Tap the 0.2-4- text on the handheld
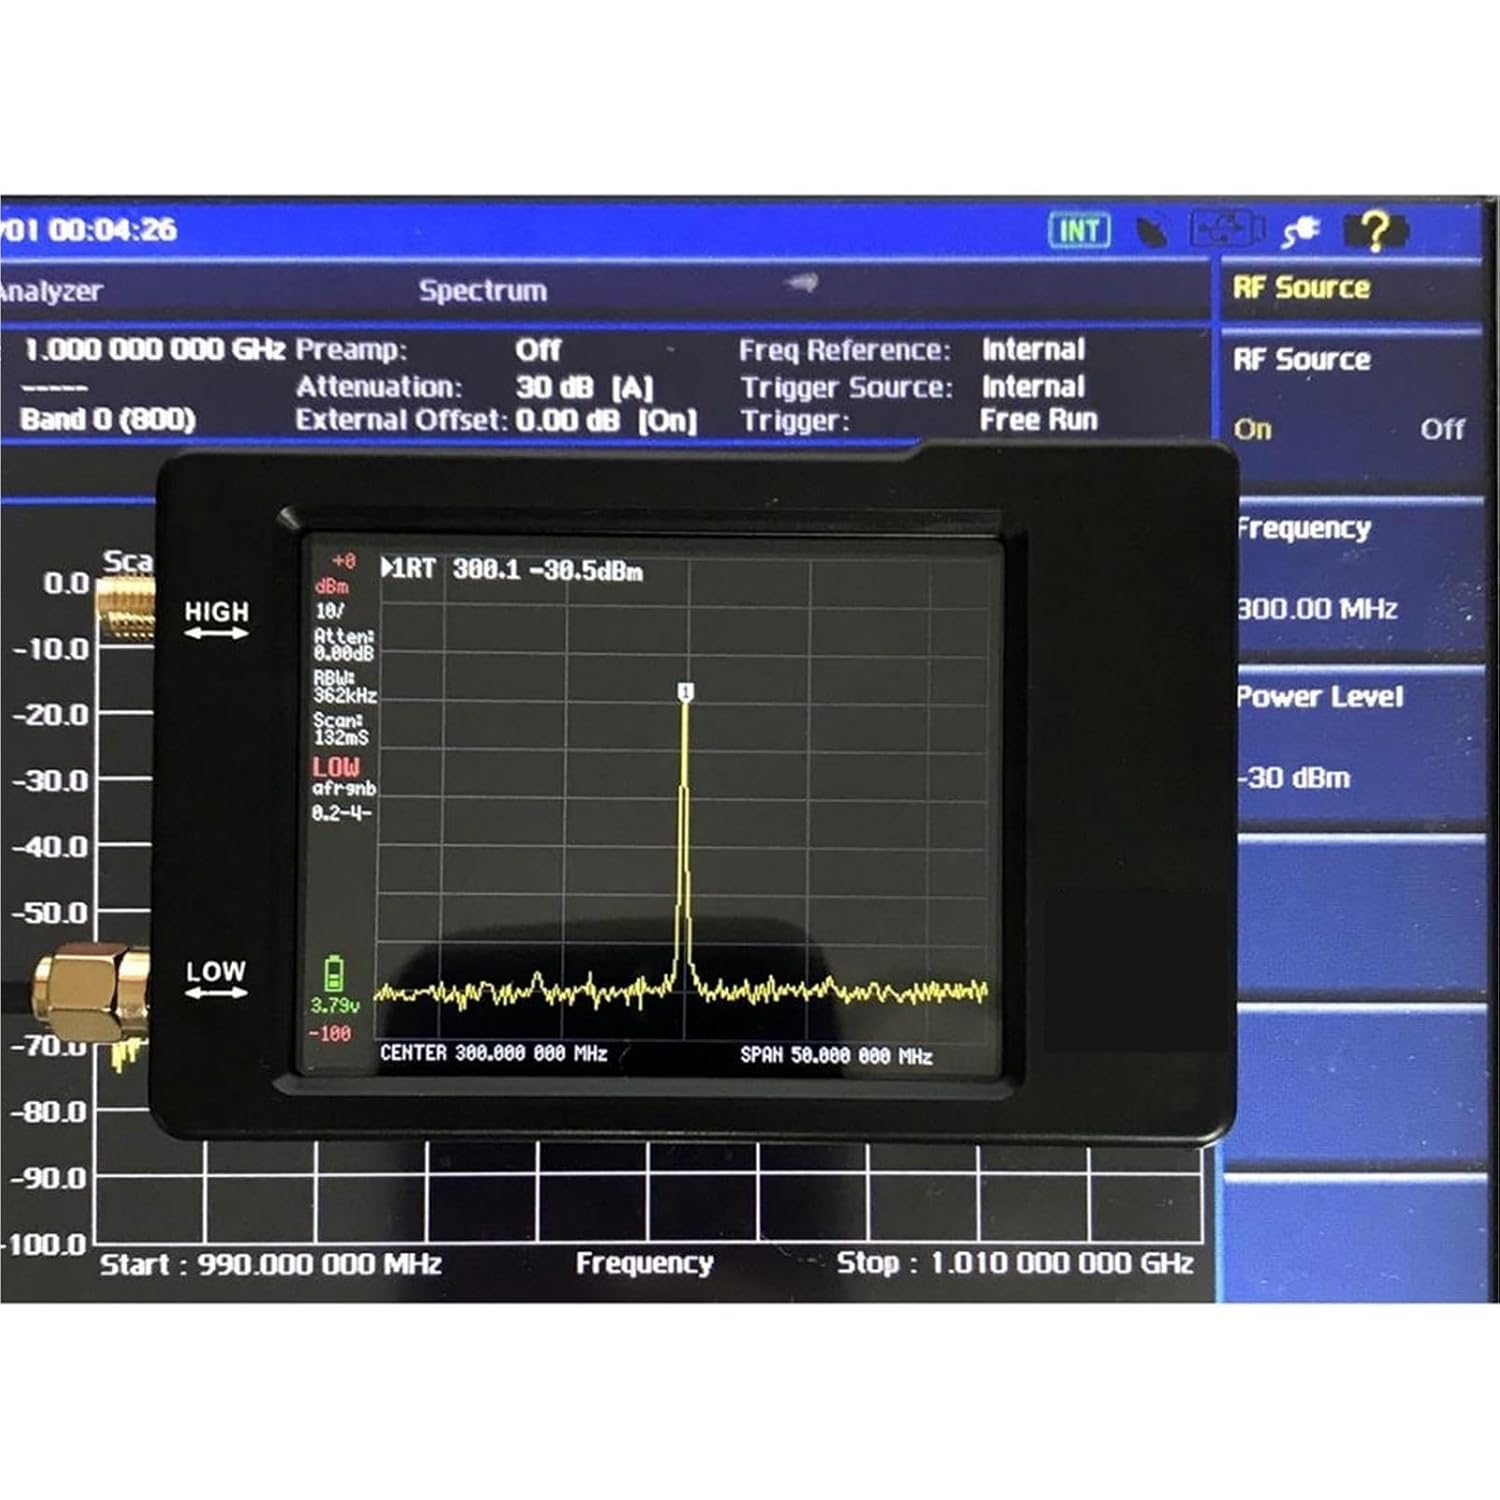Screen dimensions: 1500x1500 pos(341,813)
